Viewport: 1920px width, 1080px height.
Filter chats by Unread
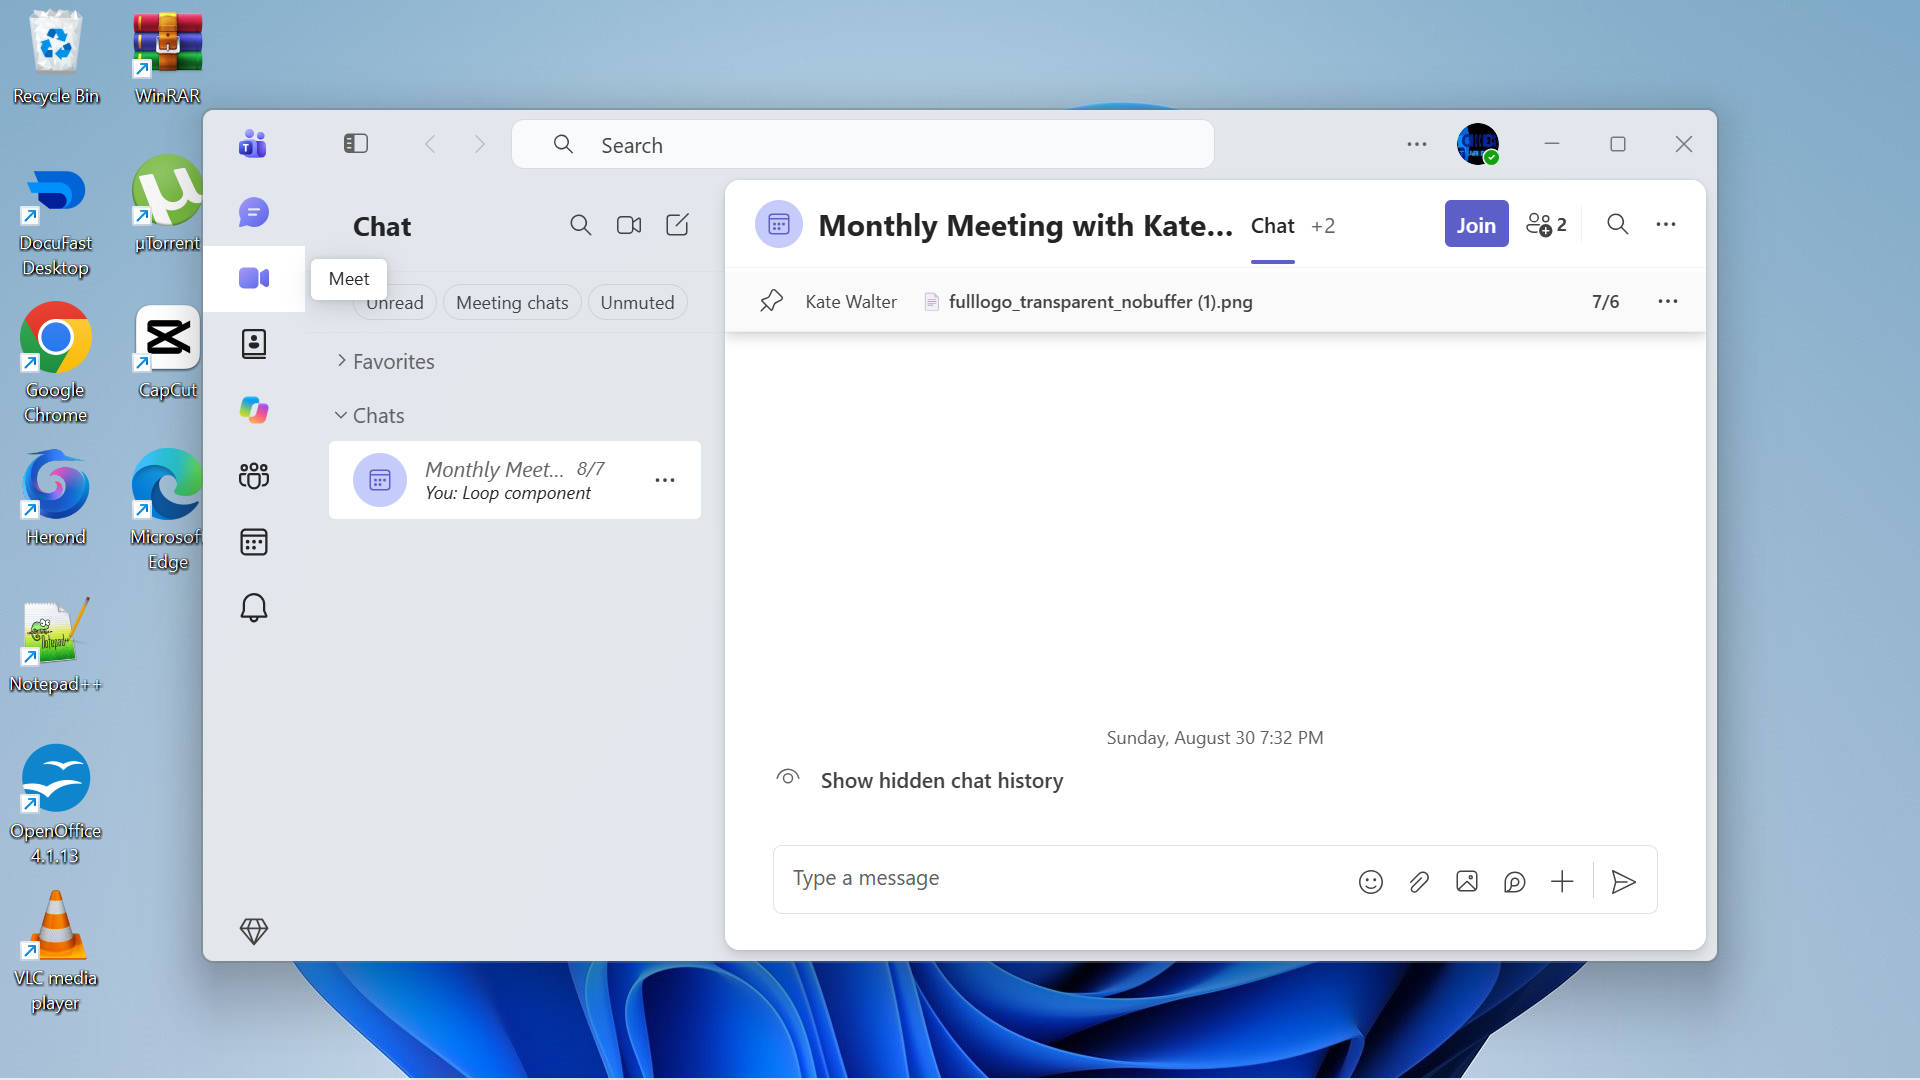(x=394, y=303)
